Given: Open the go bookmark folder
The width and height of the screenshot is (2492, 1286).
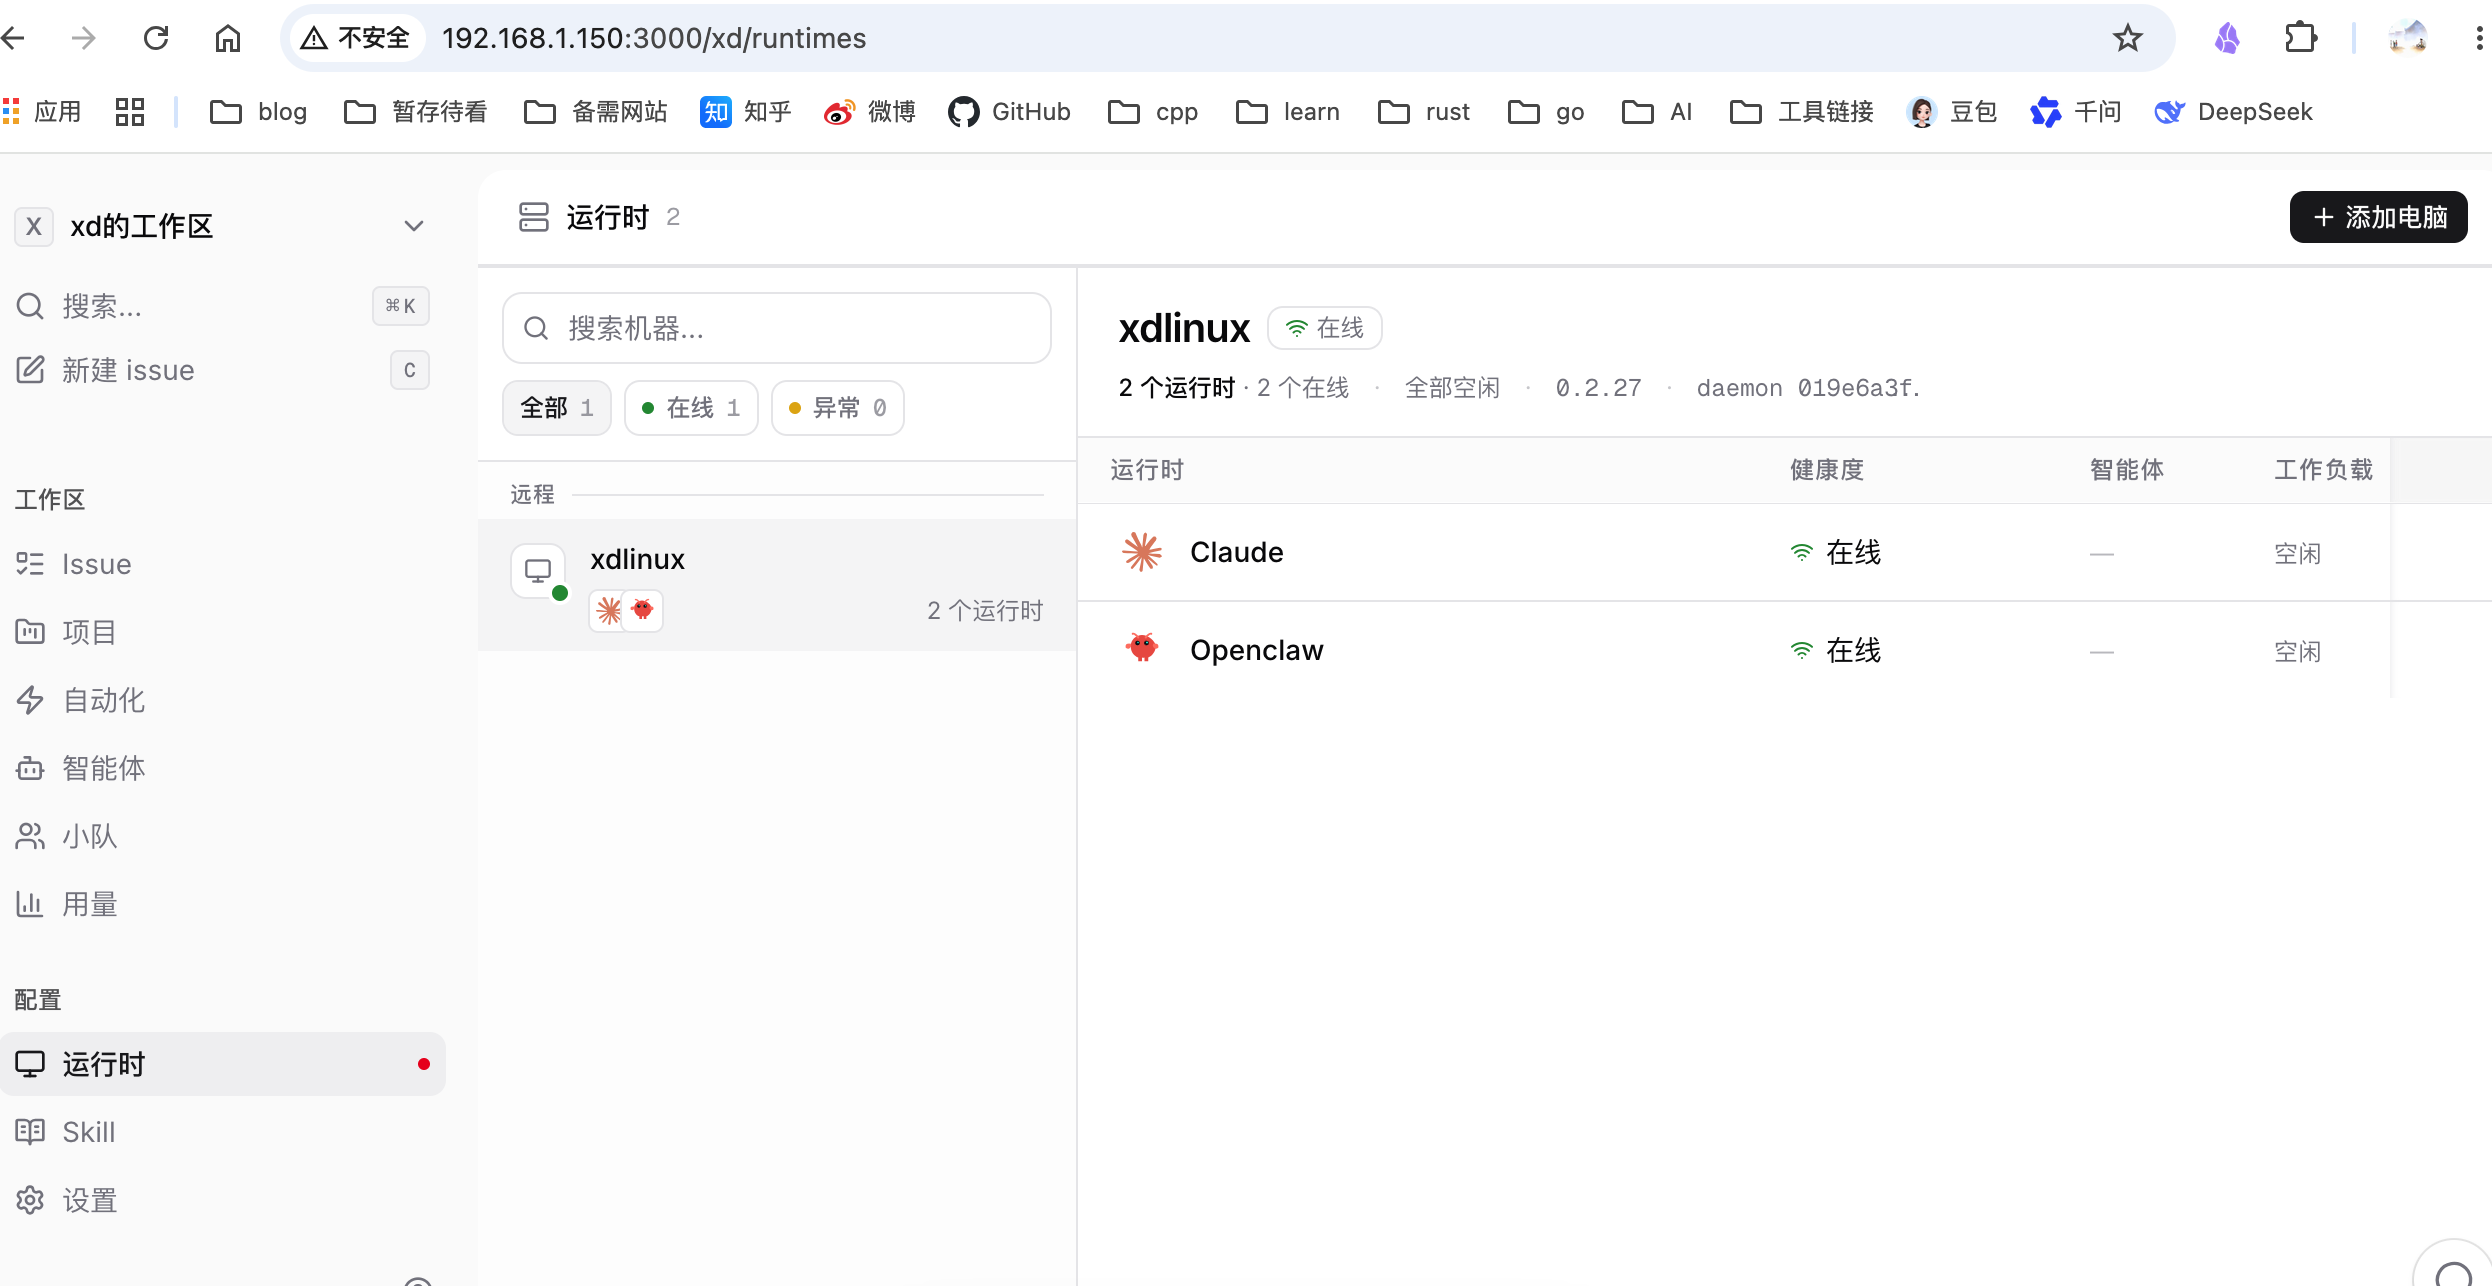Looking at the screenshot, I should pos(1545,112).
